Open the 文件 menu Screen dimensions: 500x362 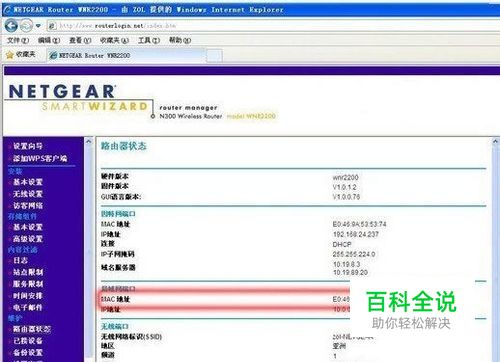pos(18,40)
